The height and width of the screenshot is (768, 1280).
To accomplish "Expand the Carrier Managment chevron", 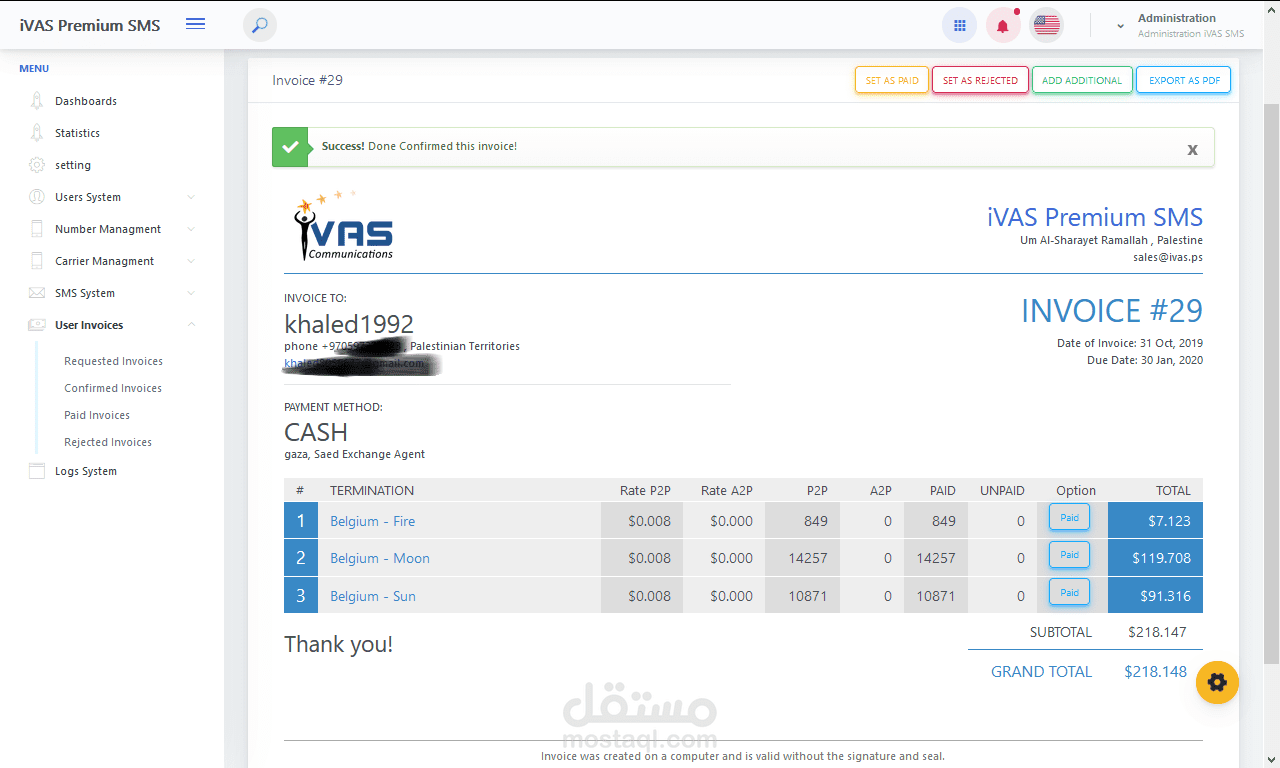I will tap(191, 261).
